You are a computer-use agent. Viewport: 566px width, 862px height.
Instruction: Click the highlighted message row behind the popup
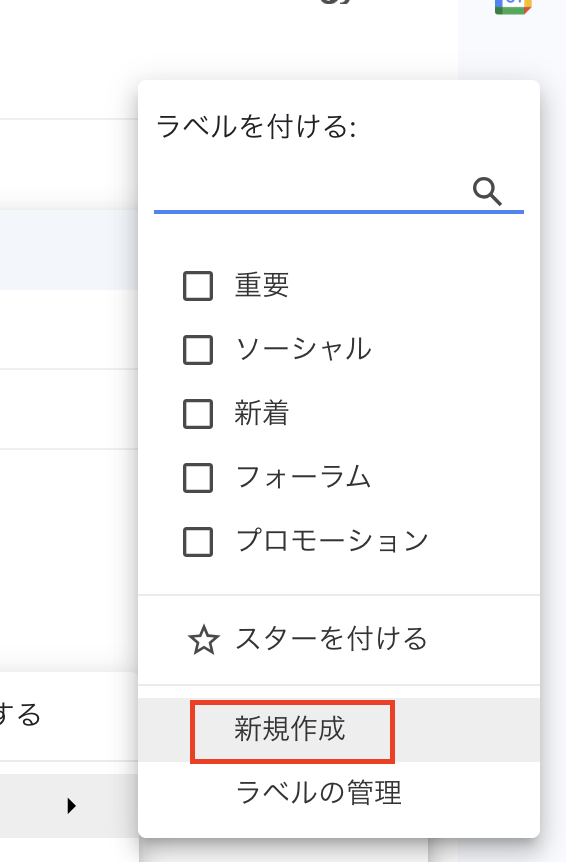(x=69, y=250)
